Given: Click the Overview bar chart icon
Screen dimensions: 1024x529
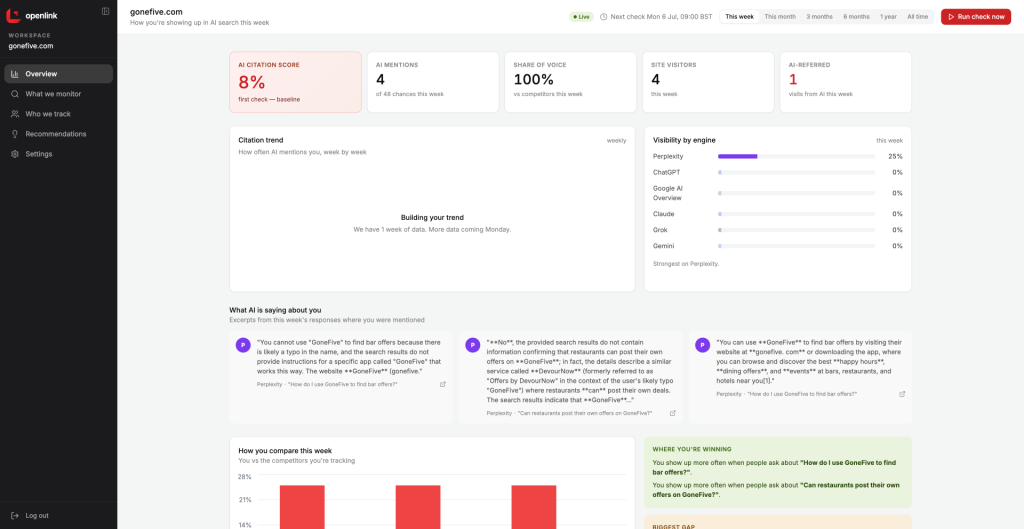Looking at the screenshot, I should click(x=14, y=74).
